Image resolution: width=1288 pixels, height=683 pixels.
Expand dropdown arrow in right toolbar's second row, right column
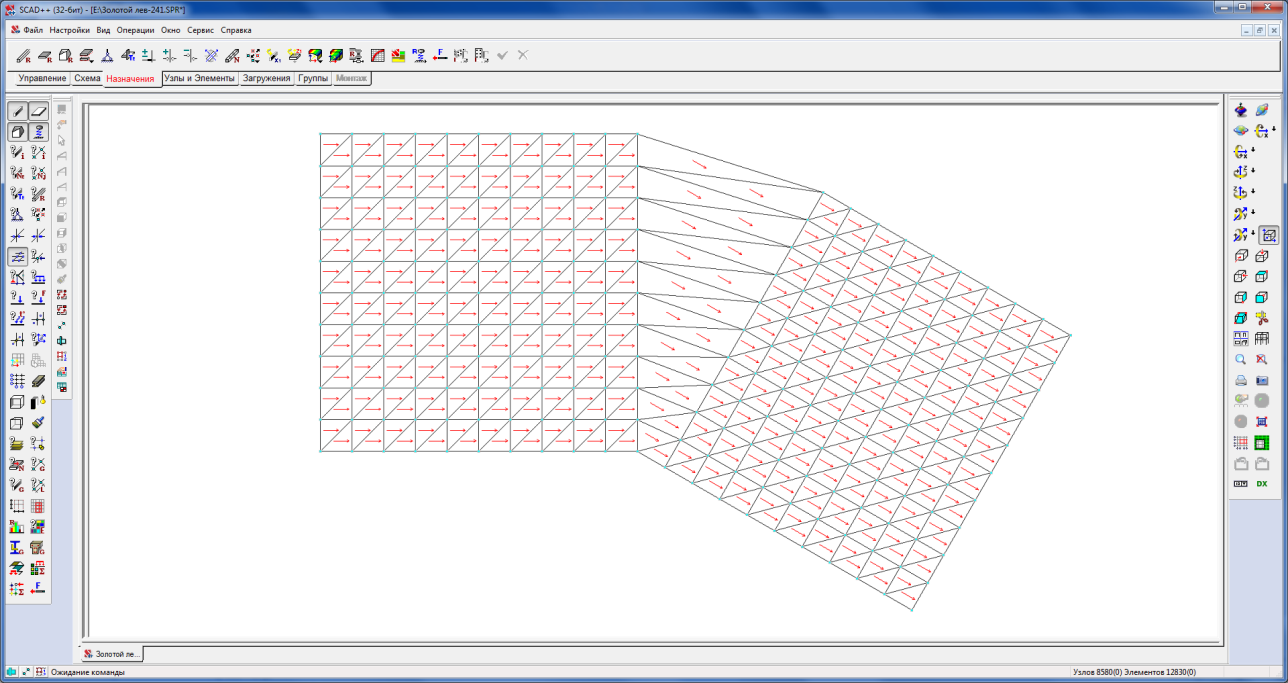[1274, 130]
